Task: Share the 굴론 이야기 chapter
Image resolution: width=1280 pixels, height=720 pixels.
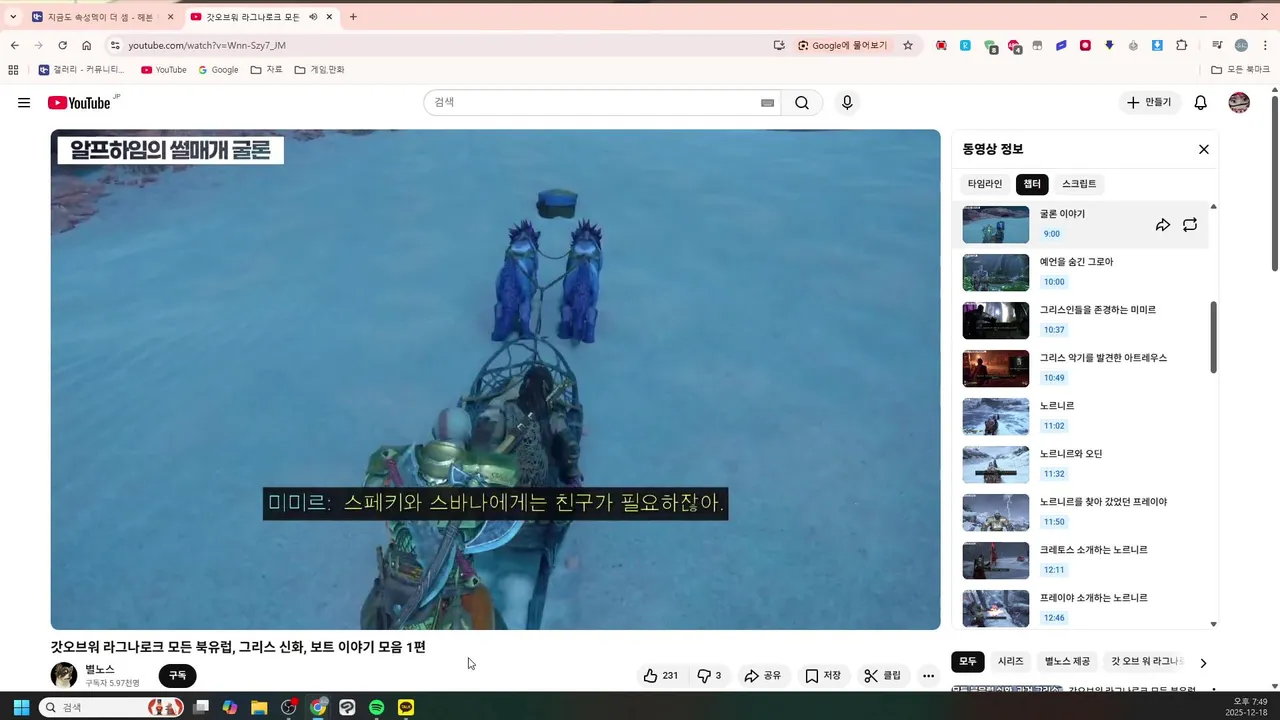Action: point(1163,225)
